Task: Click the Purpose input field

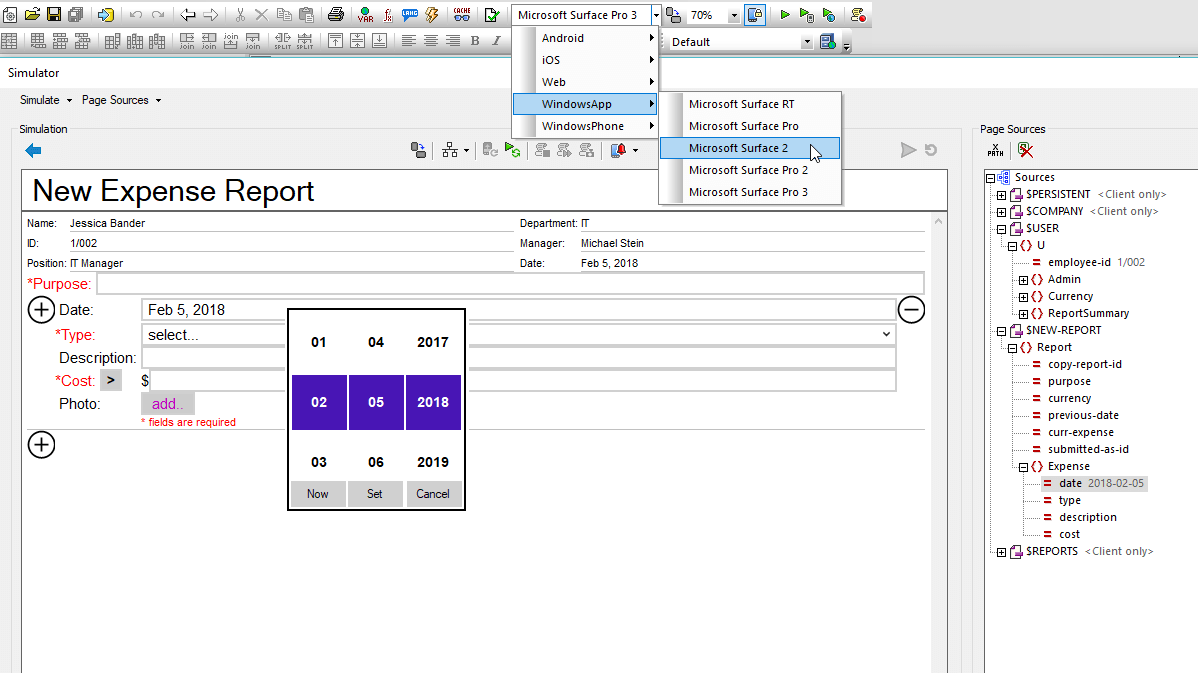Action: (509, 284)
